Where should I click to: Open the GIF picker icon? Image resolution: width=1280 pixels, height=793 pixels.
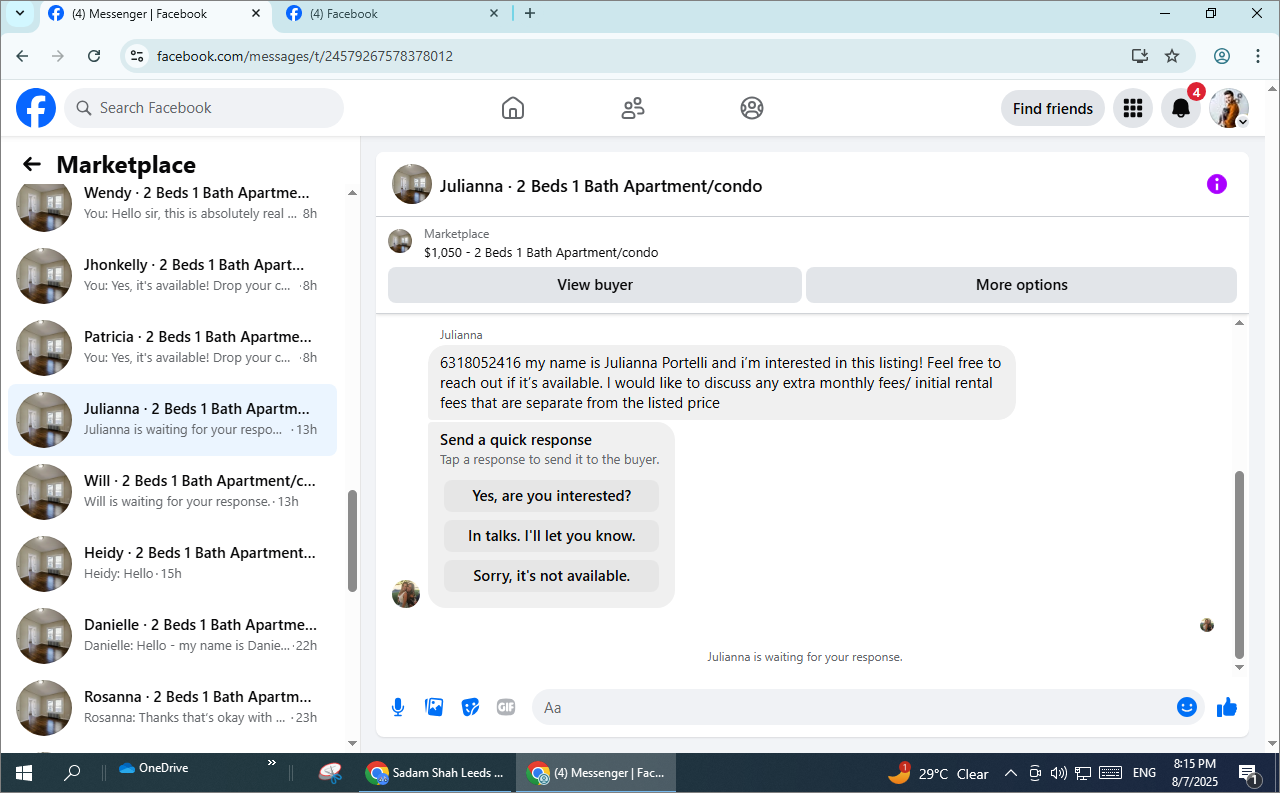click(506, 707)
